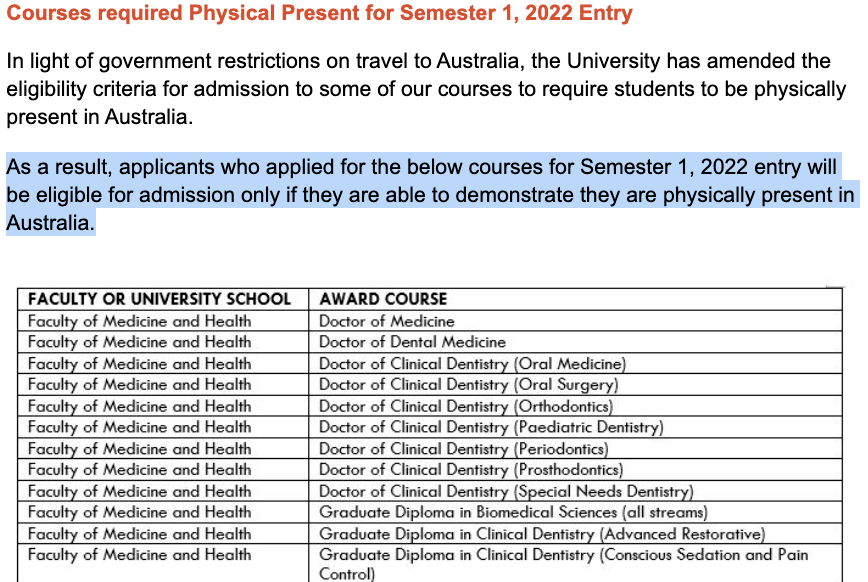
Task: Click the highlighted paragraph starting 'As a result'
Action: tap(431, 195)
